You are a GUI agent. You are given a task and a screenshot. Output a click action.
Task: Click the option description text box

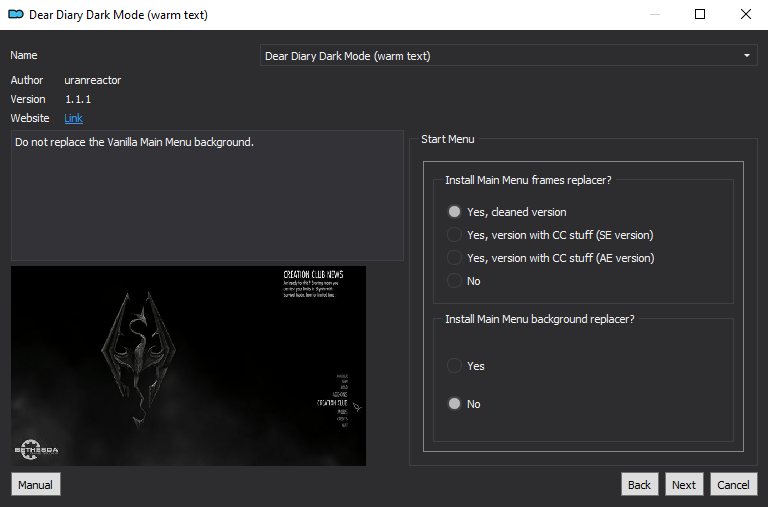coord(207,195)
